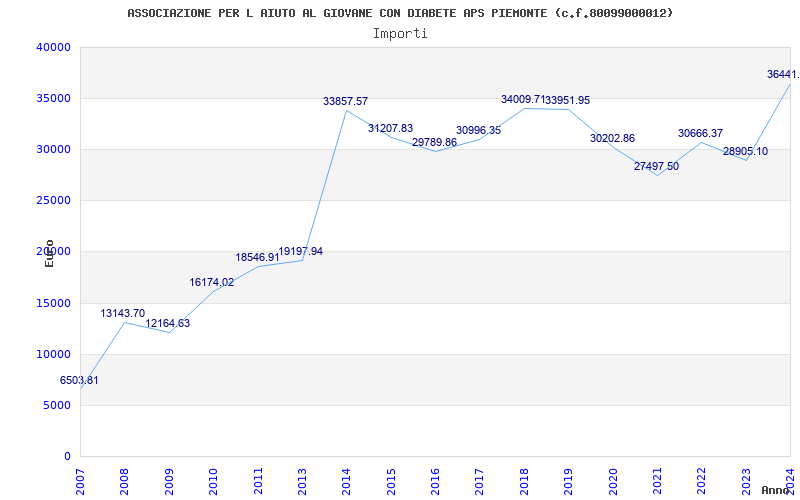Click the x-axis year 2009
Screen dimensions: 800x500
coord(169,481)
